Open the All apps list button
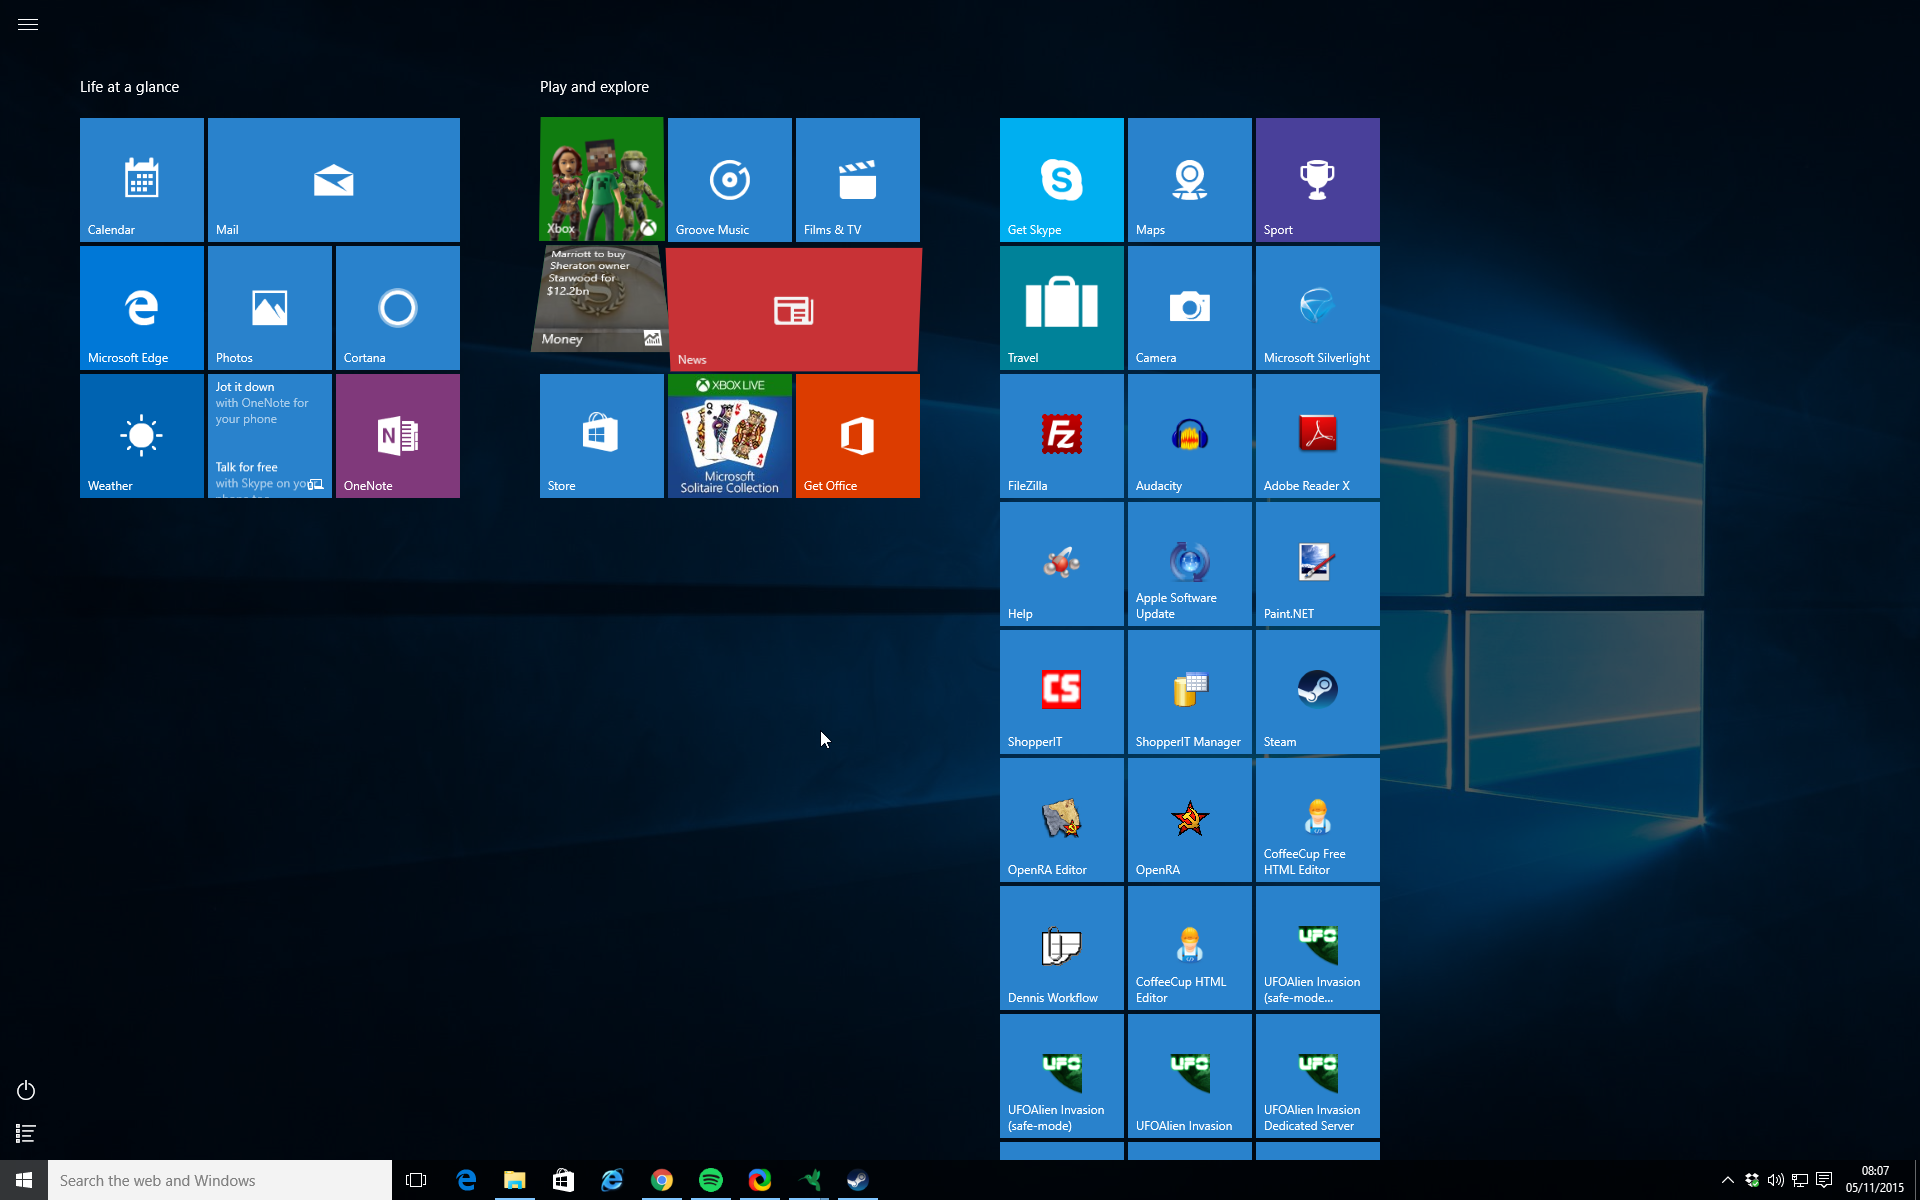 pos(26,1133)
